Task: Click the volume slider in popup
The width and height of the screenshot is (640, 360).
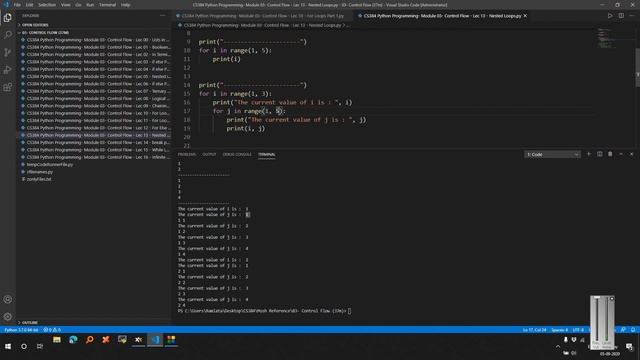Action: point(597,319)
